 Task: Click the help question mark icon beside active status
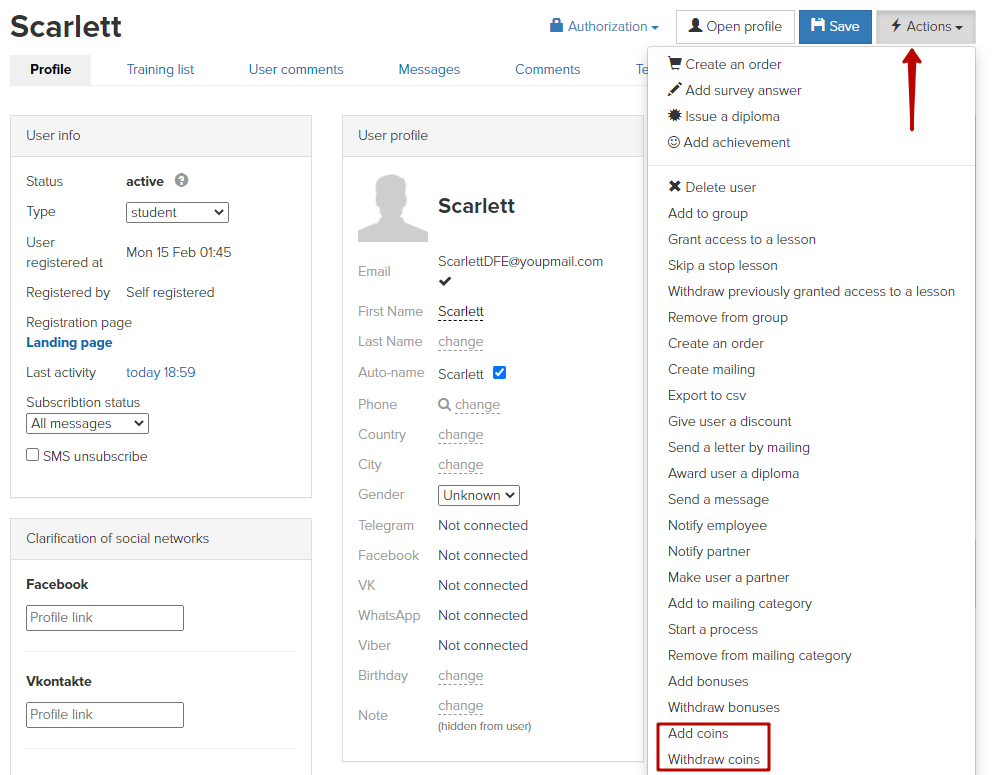(182, 180)
